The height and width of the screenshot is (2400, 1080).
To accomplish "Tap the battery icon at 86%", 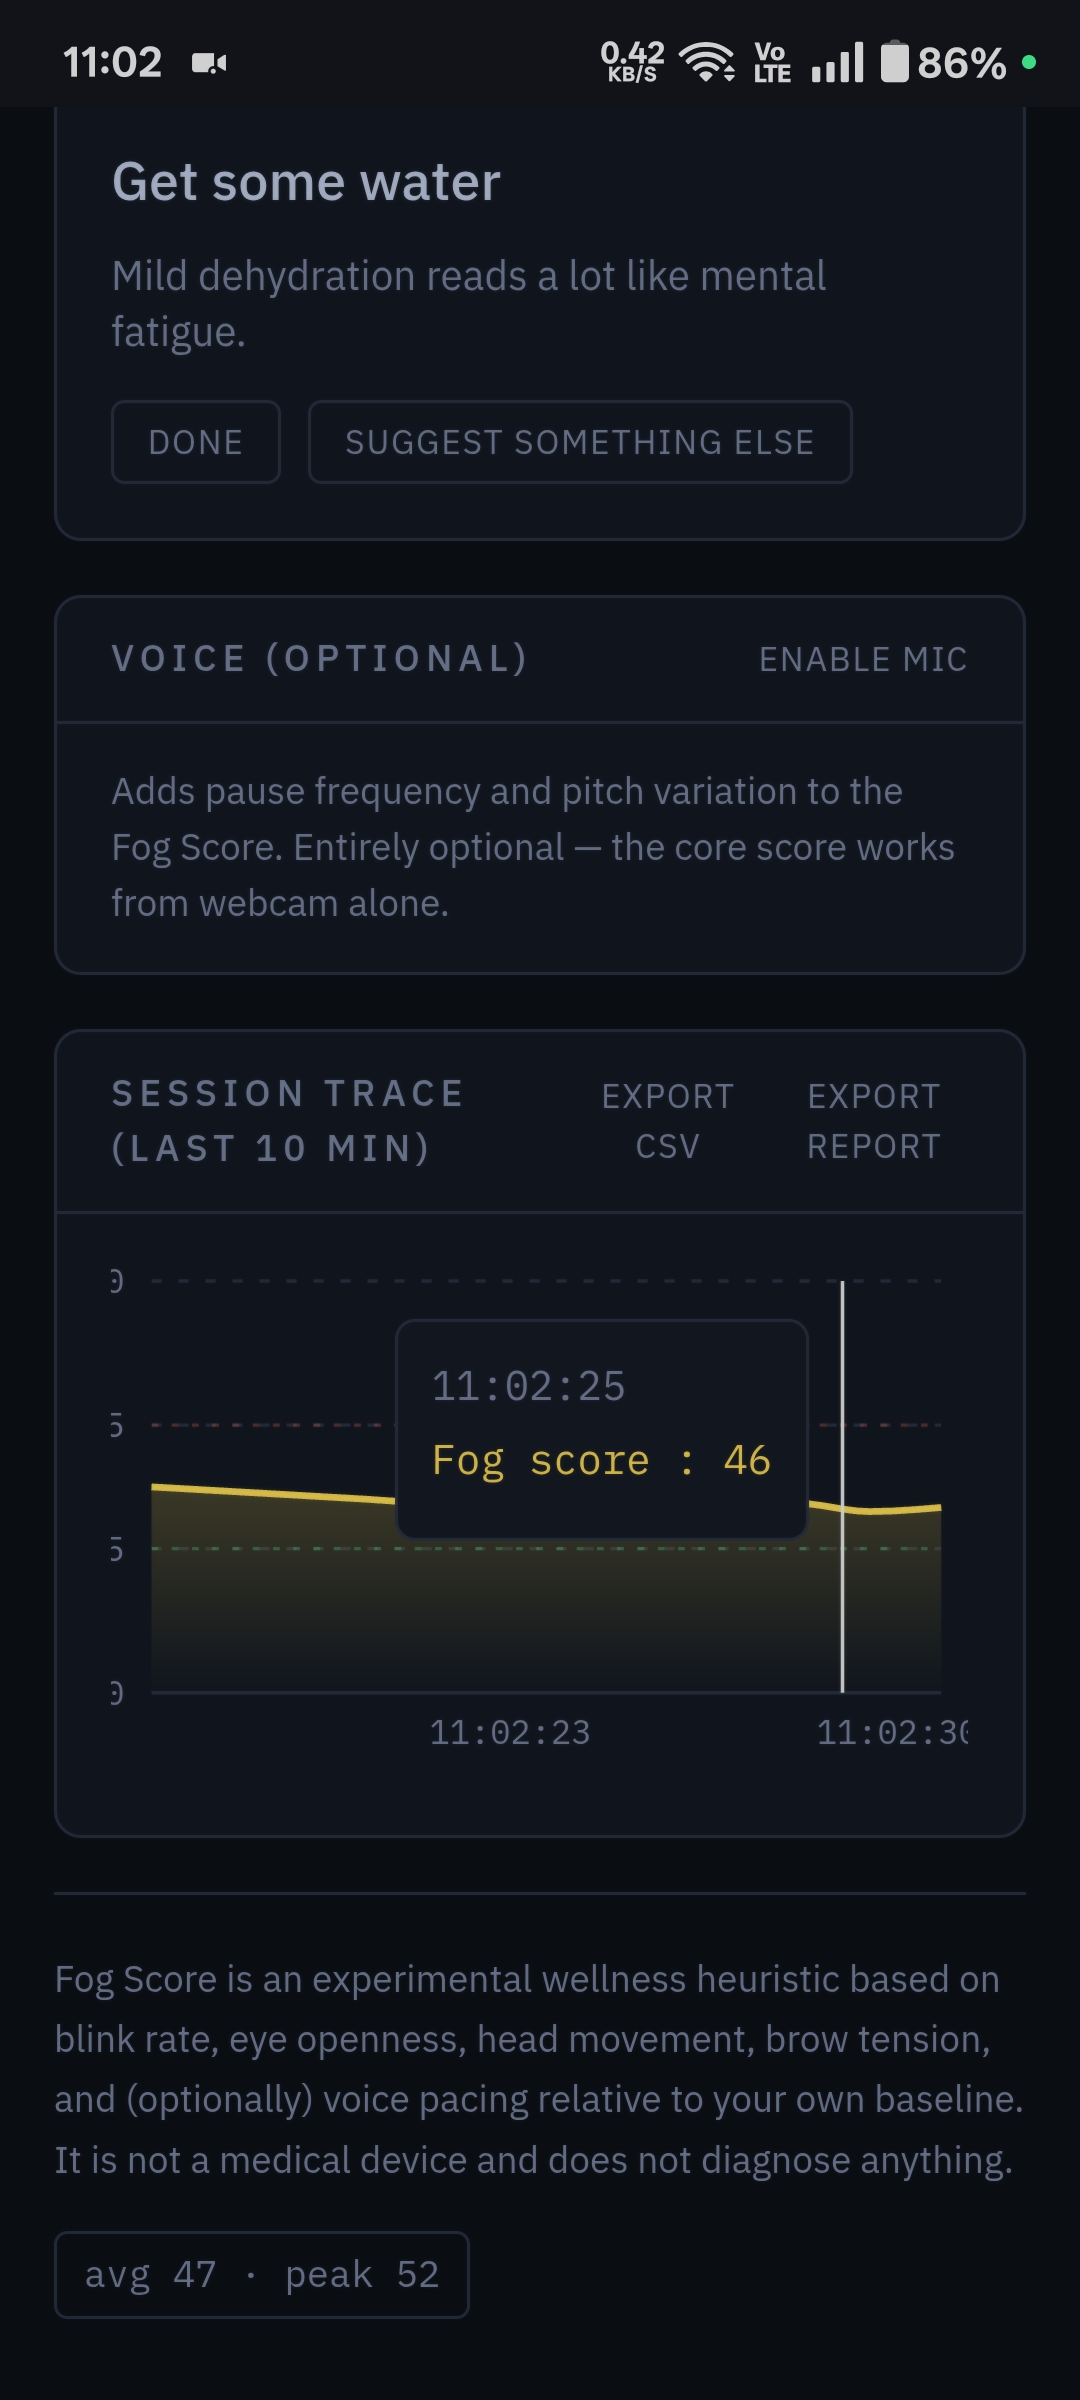I will pyautogui.click(x=895, y=62).
